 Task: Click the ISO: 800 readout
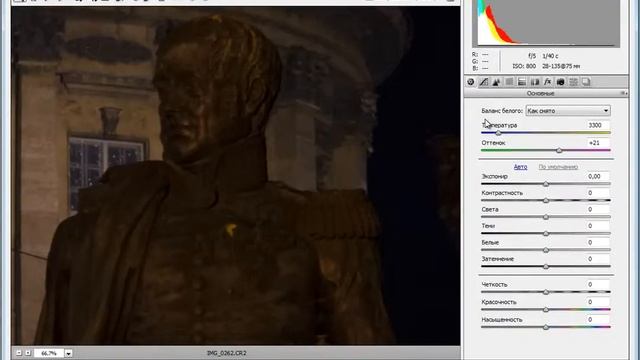pos(524,66)
